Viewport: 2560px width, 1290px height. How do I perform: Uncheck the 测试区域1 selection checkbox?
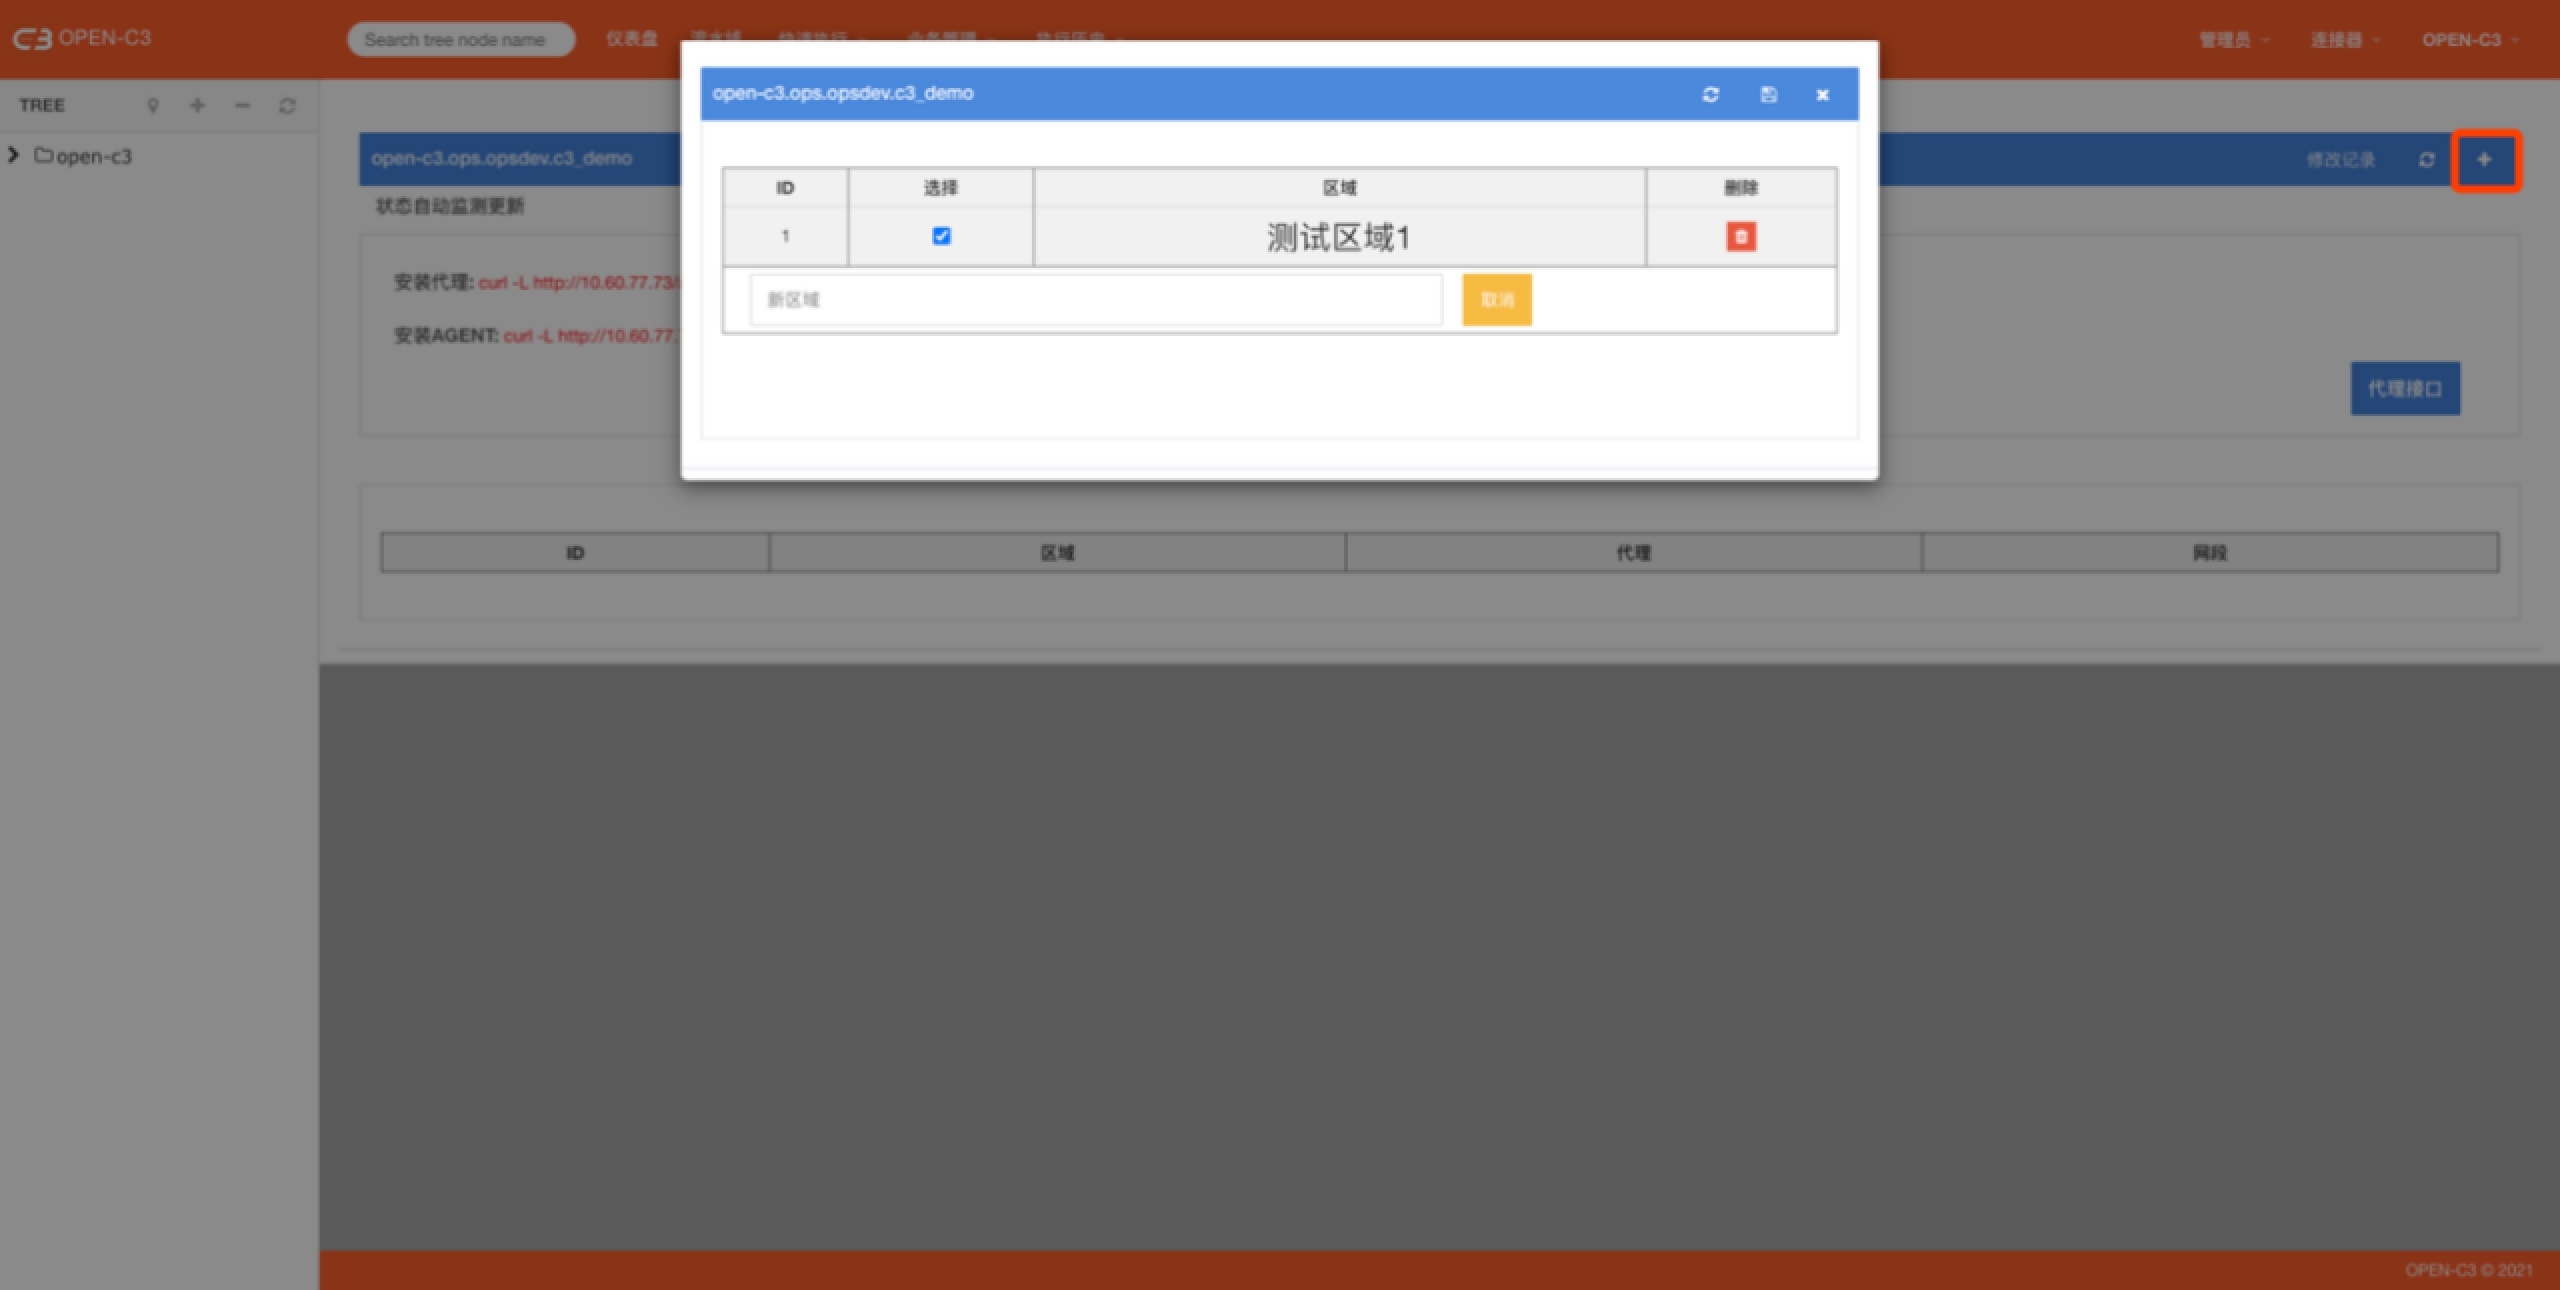[941, 236]
